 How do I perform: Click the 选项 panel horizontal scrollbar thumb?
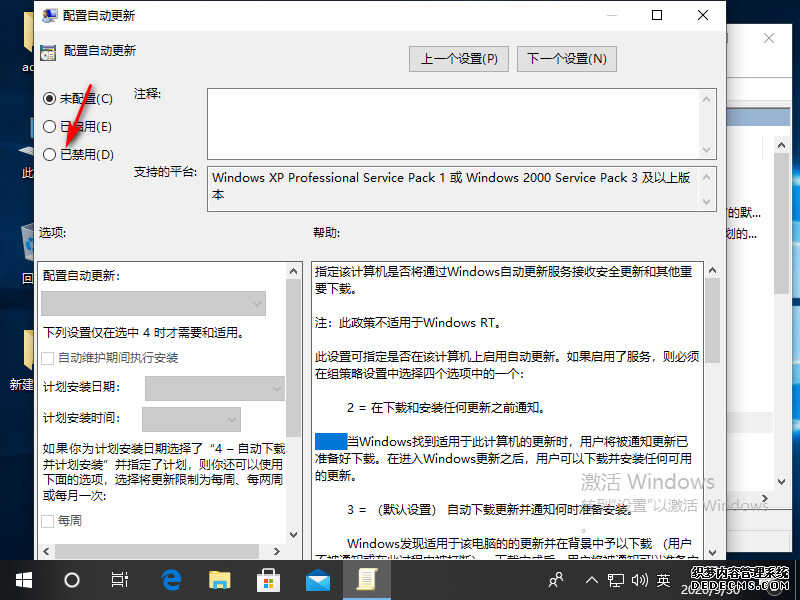pyautogui.click(x=157, y=552)
